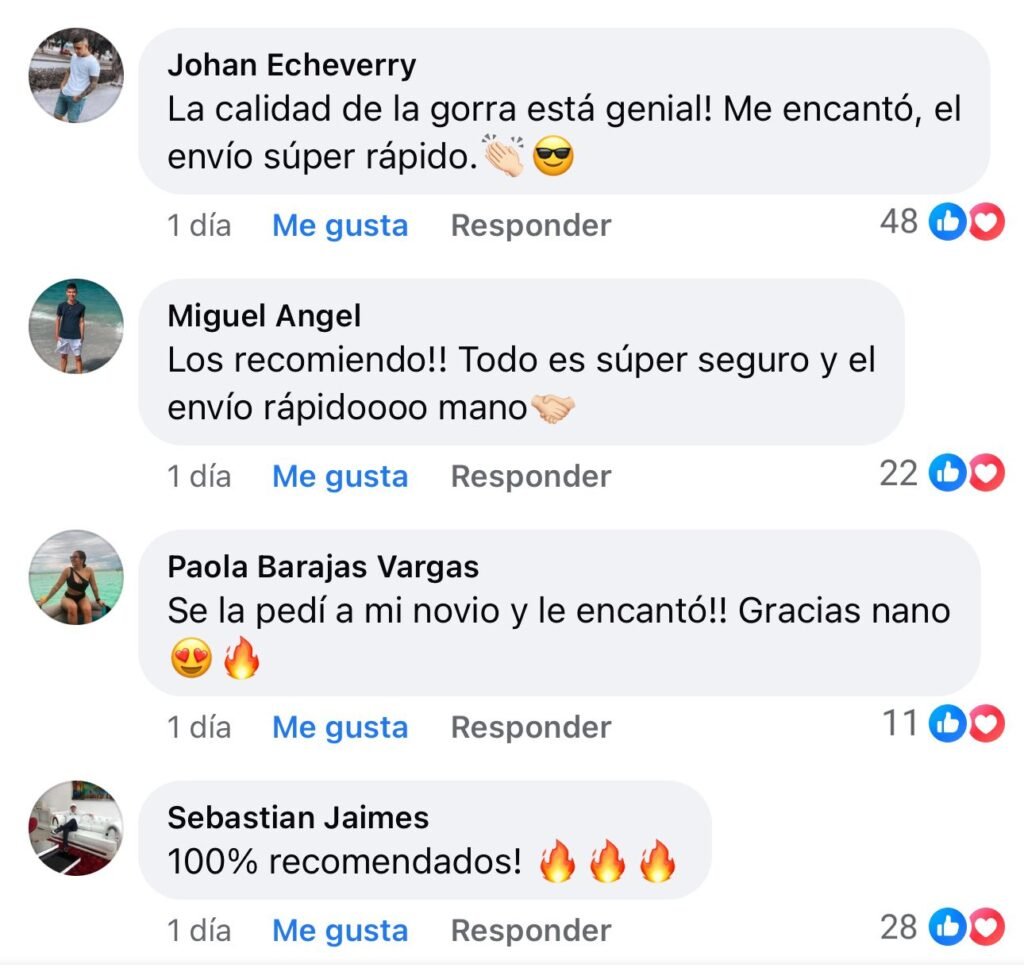This screenshot has height=968, width=1024.
Task: Like Johan Echeverry's comment with Me gusta
Action: point(340,226)
